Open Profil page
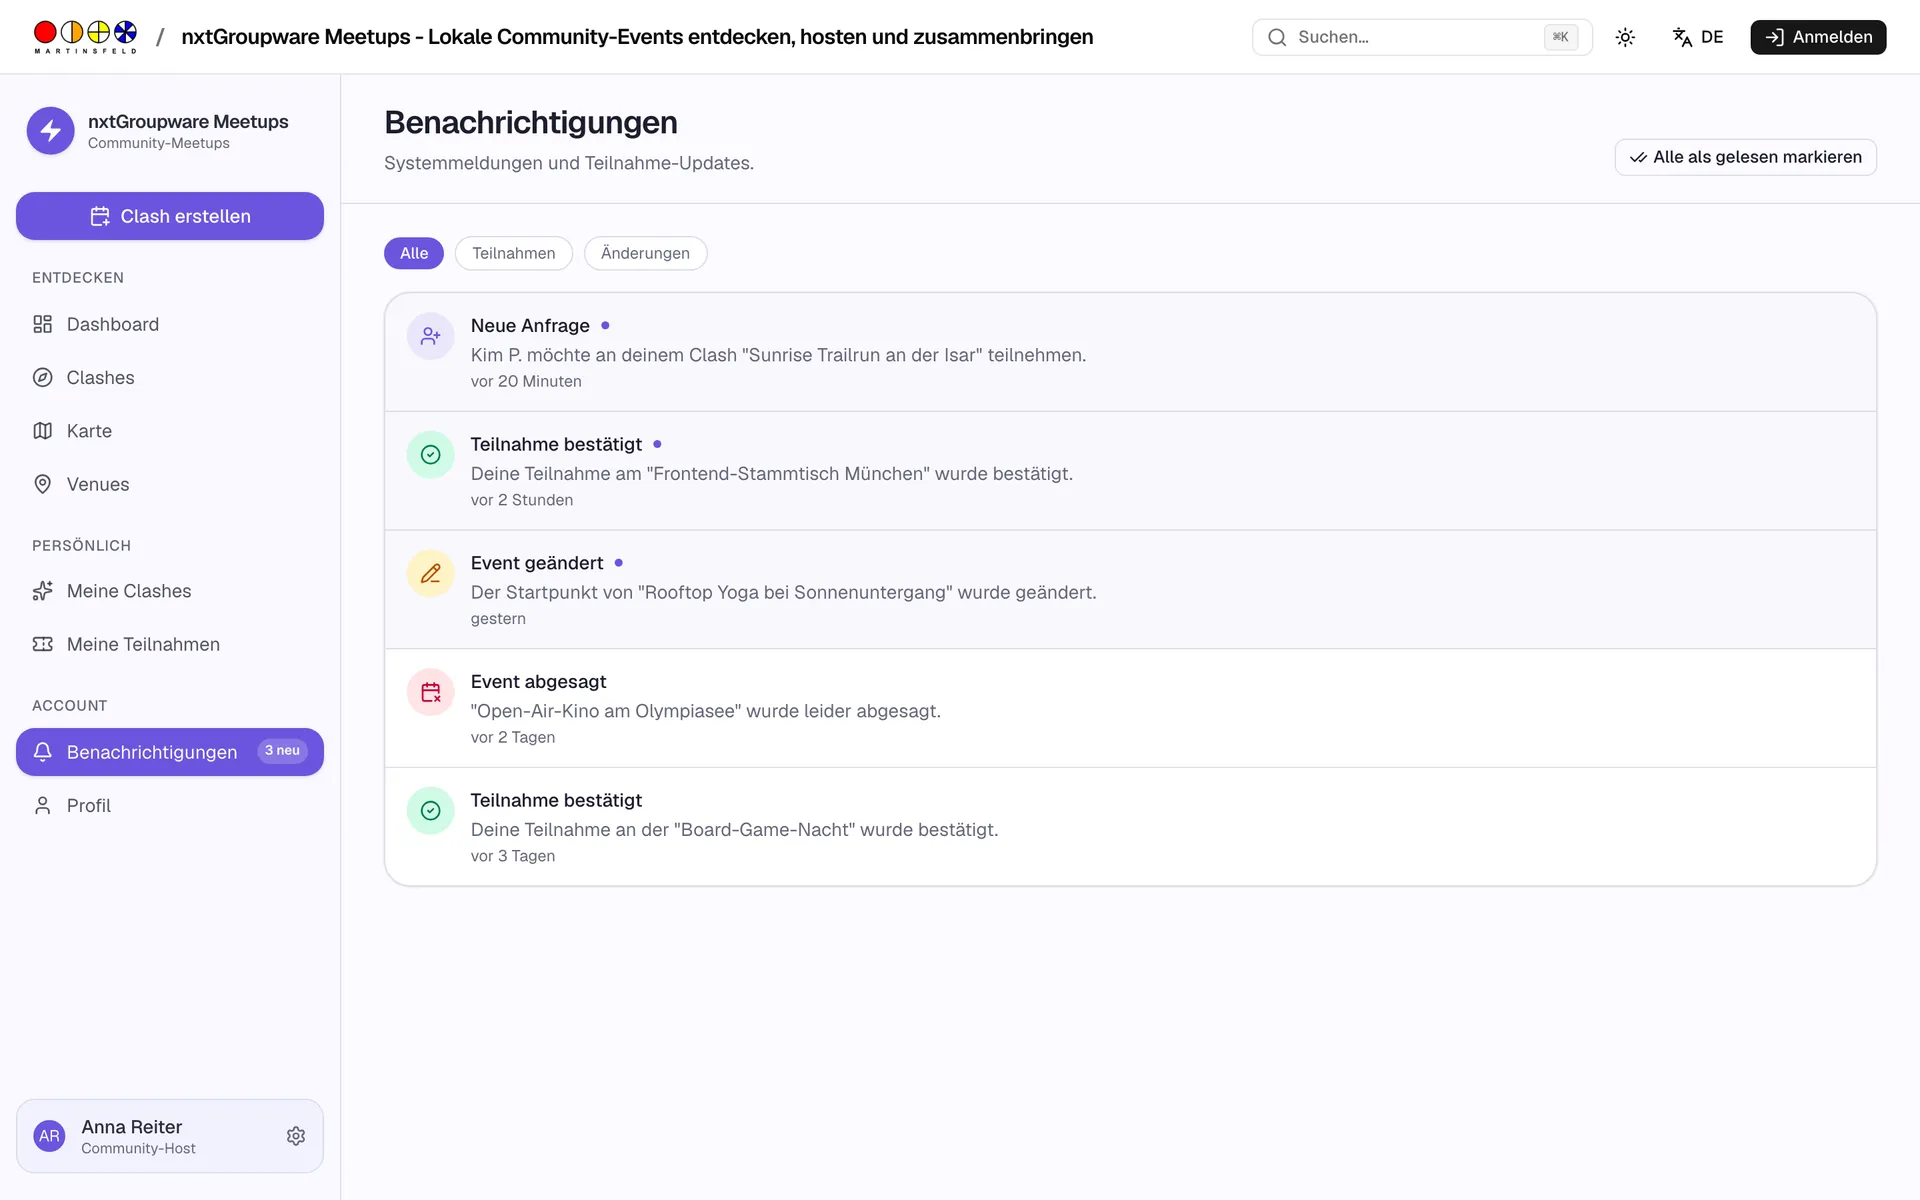 [x=170, y=805]
